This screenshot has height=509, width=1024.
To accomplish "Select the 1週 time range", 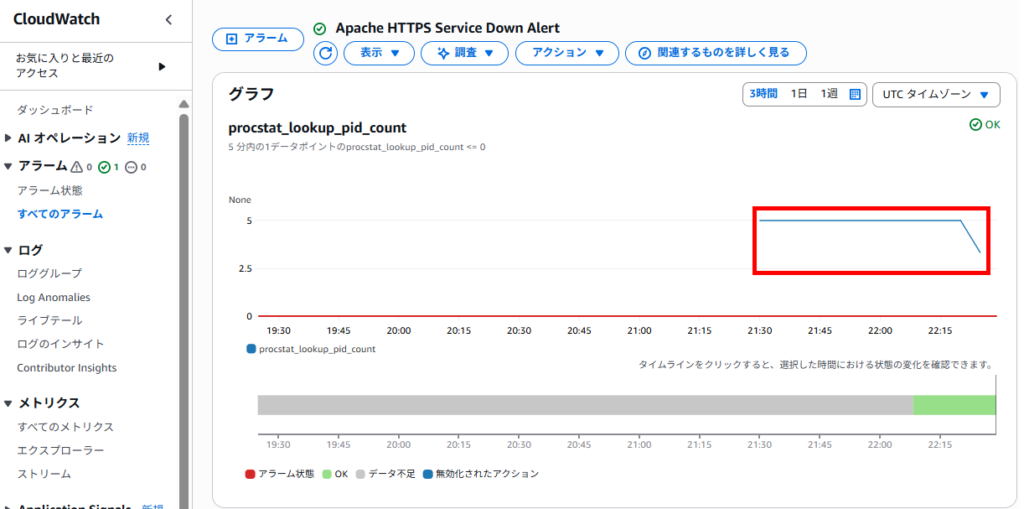I will [x=829, y=94].
